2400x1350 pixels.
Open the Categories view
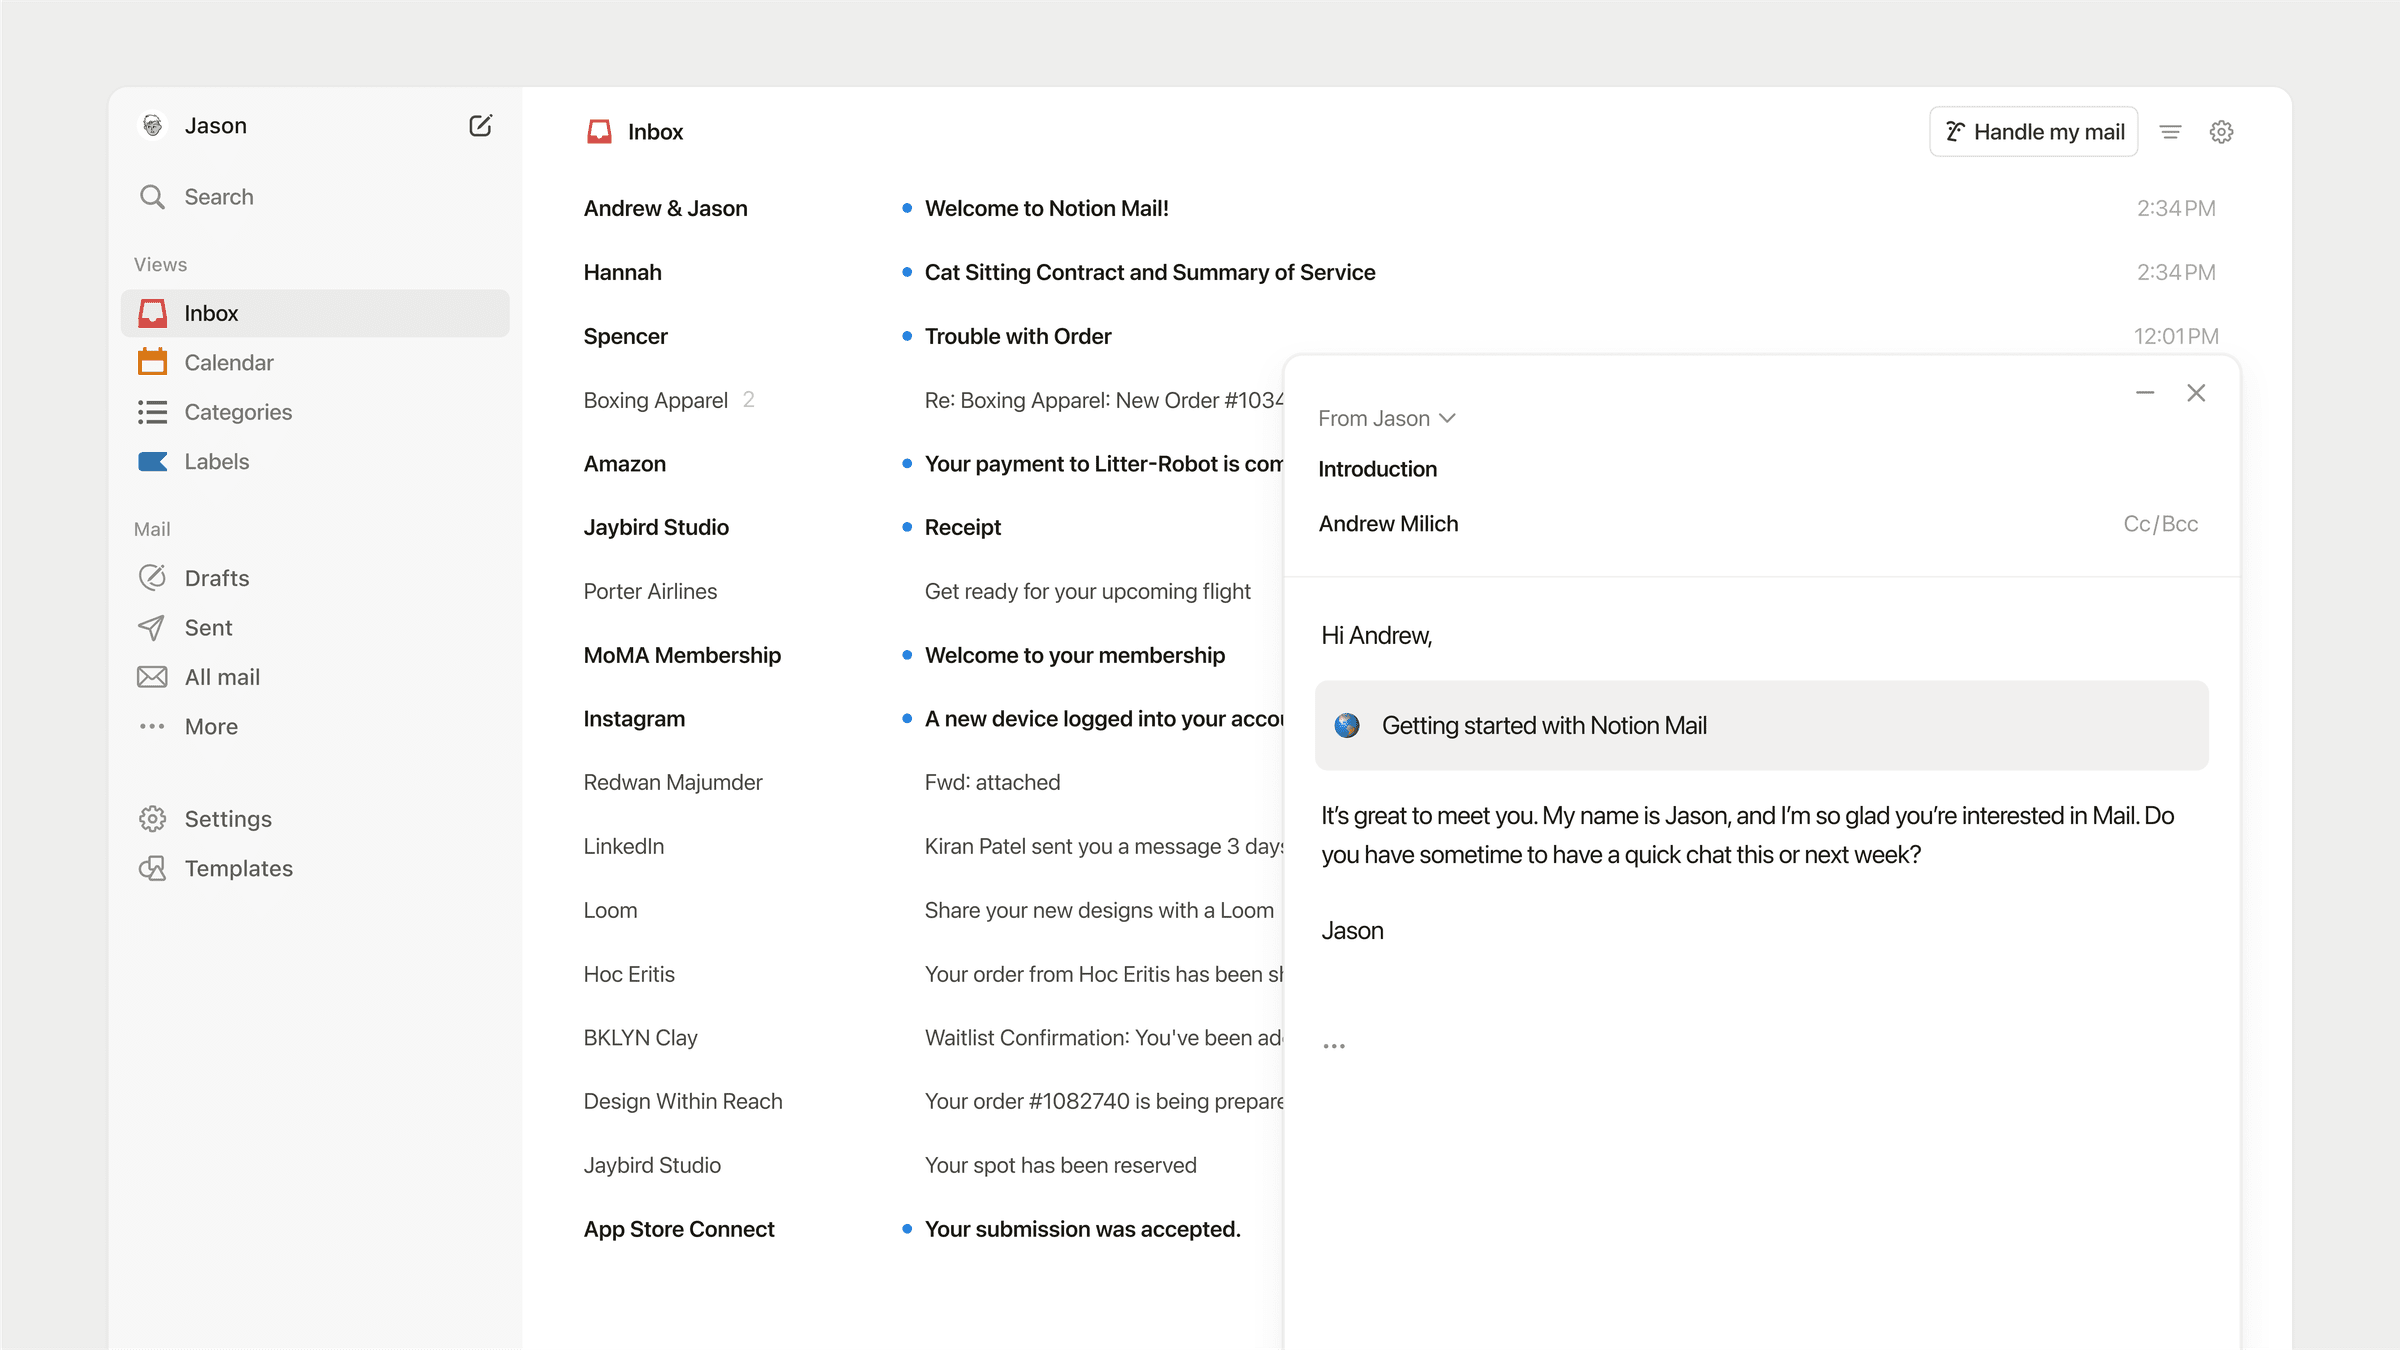coord(315,412)
